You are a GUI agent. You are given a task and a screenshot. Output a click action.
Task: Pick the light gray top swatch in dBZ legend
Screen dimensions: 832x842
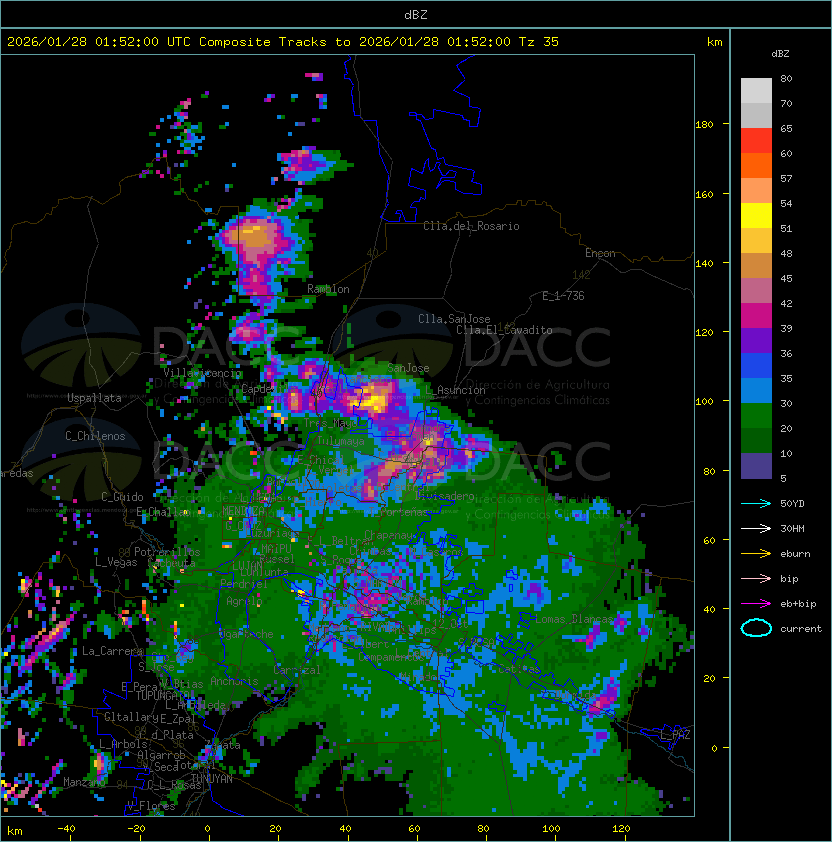click(x=756, y=90)
